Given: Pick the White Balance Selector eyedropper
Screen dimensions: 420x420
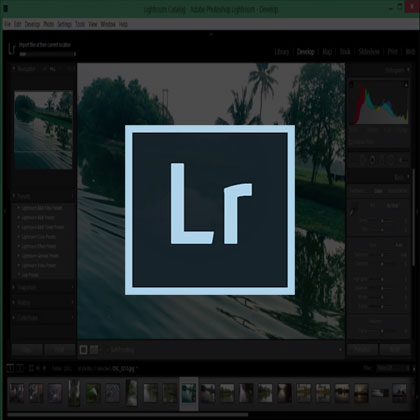Looking at the screenshot, I should pyautogui.click(x=353, y=209).
